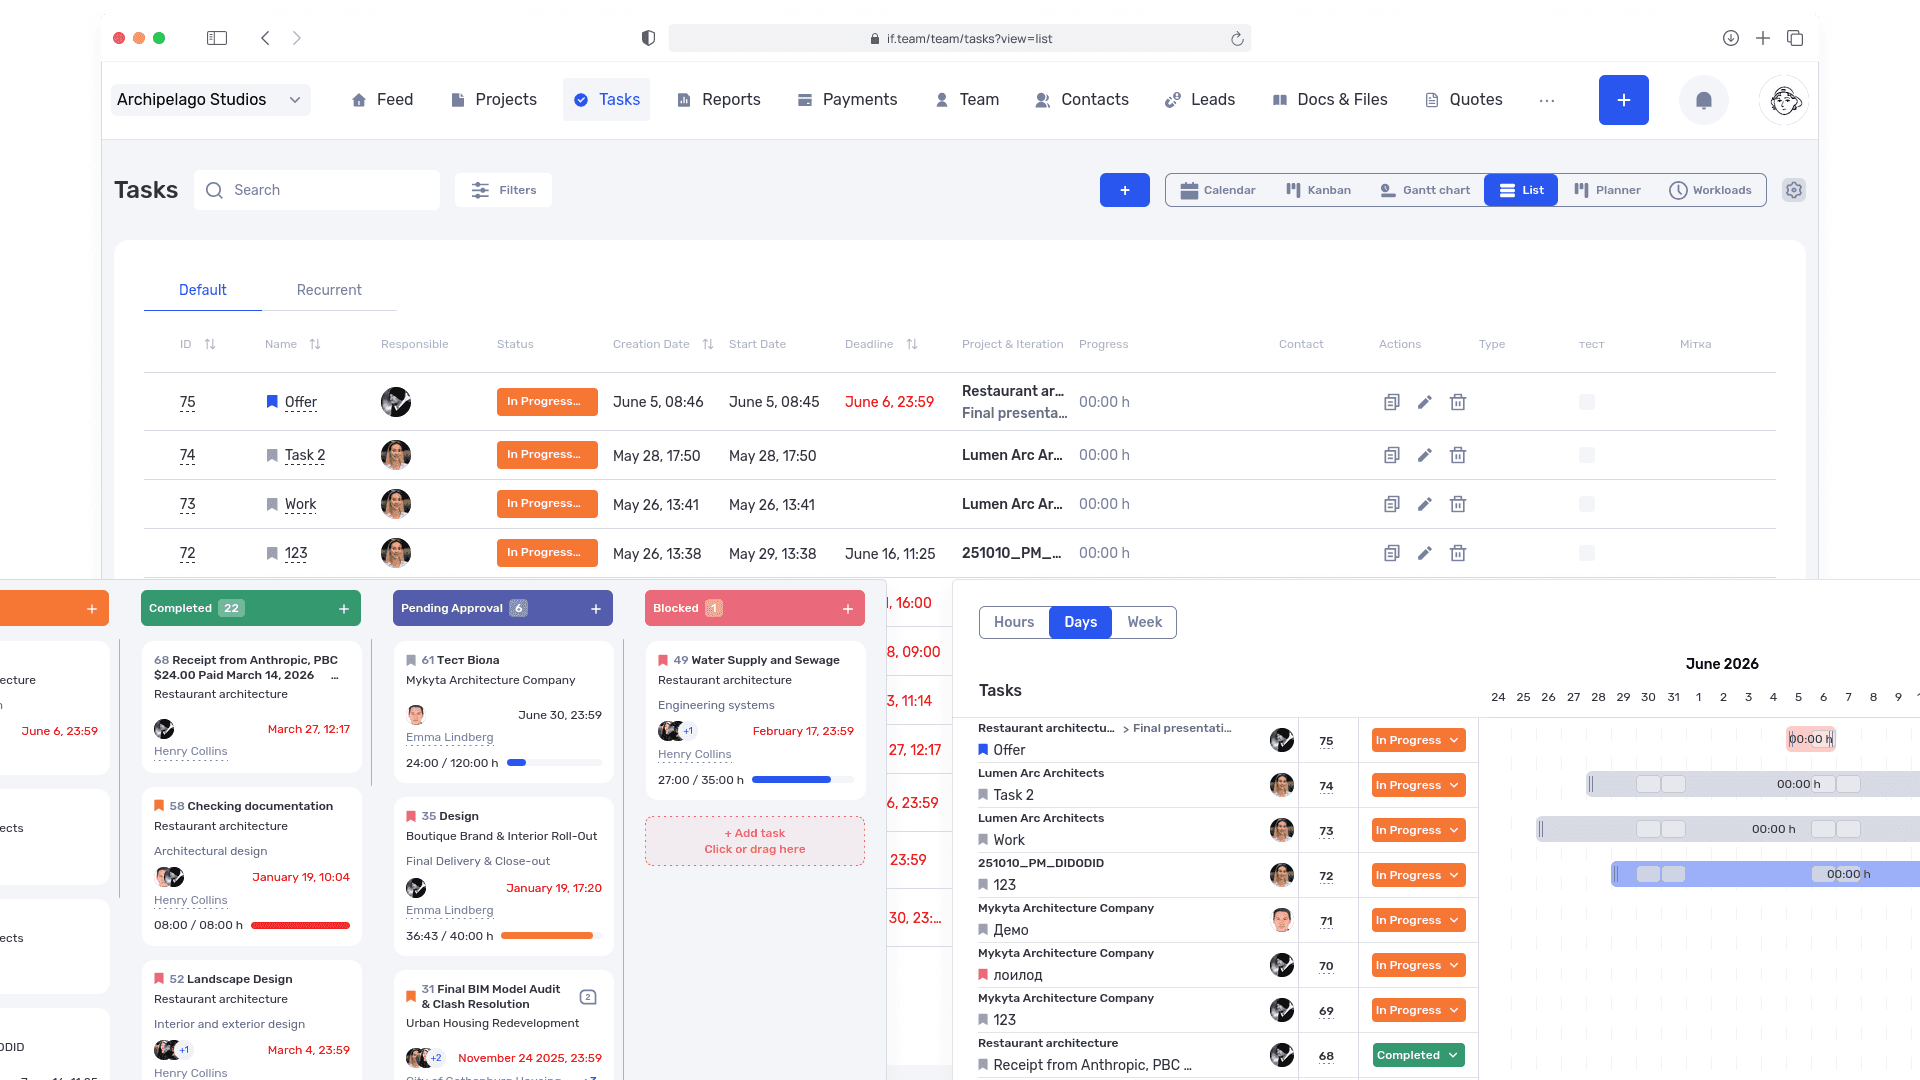Toggle the тест checkbox for Work row
The width and height of the screenshot is (1920, 1080).
[x=1587, y=504]
